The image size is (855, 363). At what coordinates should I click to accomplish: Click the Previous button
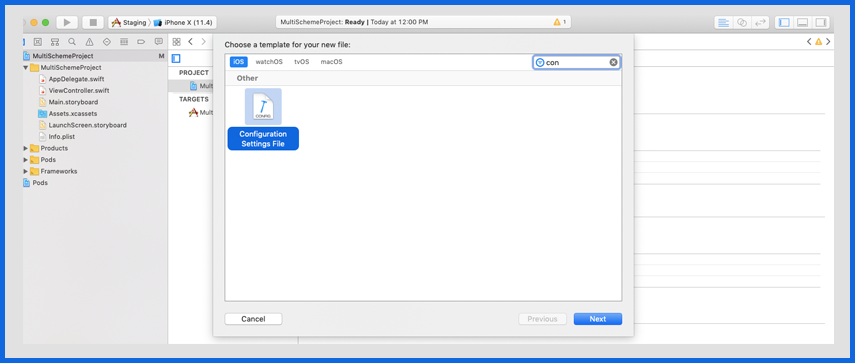pos(543,319)
